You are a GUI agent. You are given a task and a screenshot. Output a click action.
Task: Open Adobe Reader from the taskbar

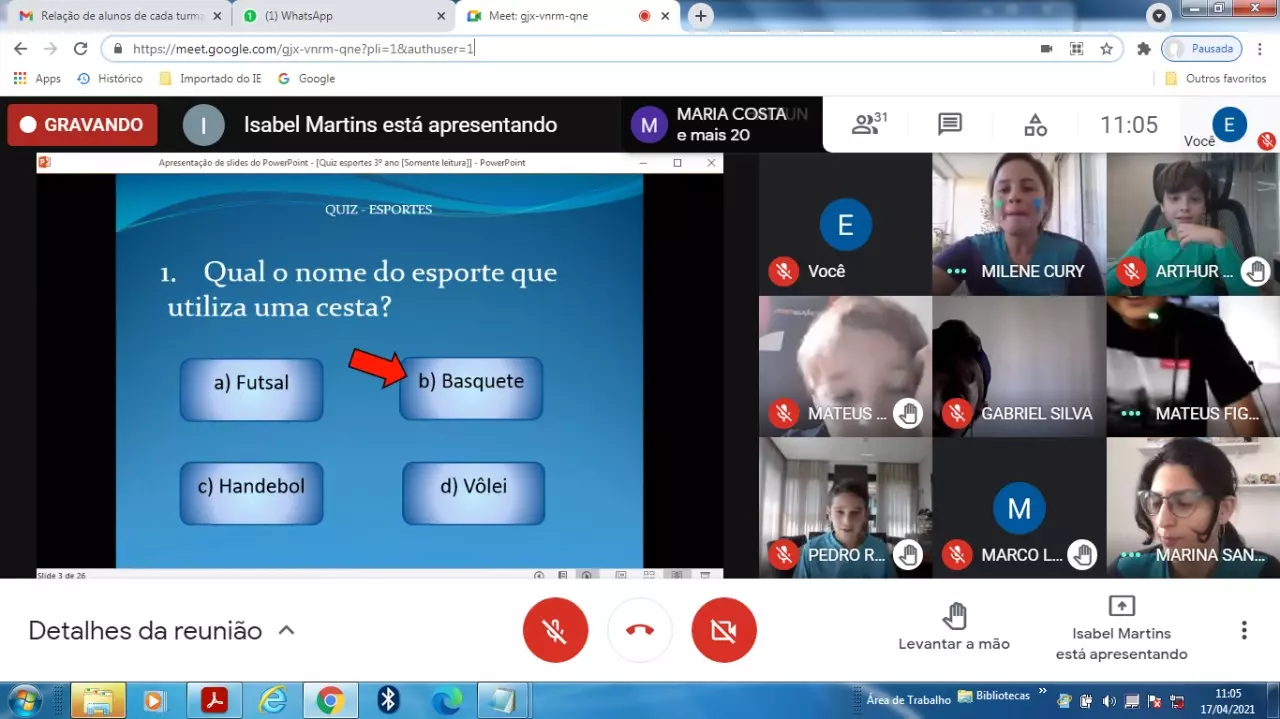[215, 701]
